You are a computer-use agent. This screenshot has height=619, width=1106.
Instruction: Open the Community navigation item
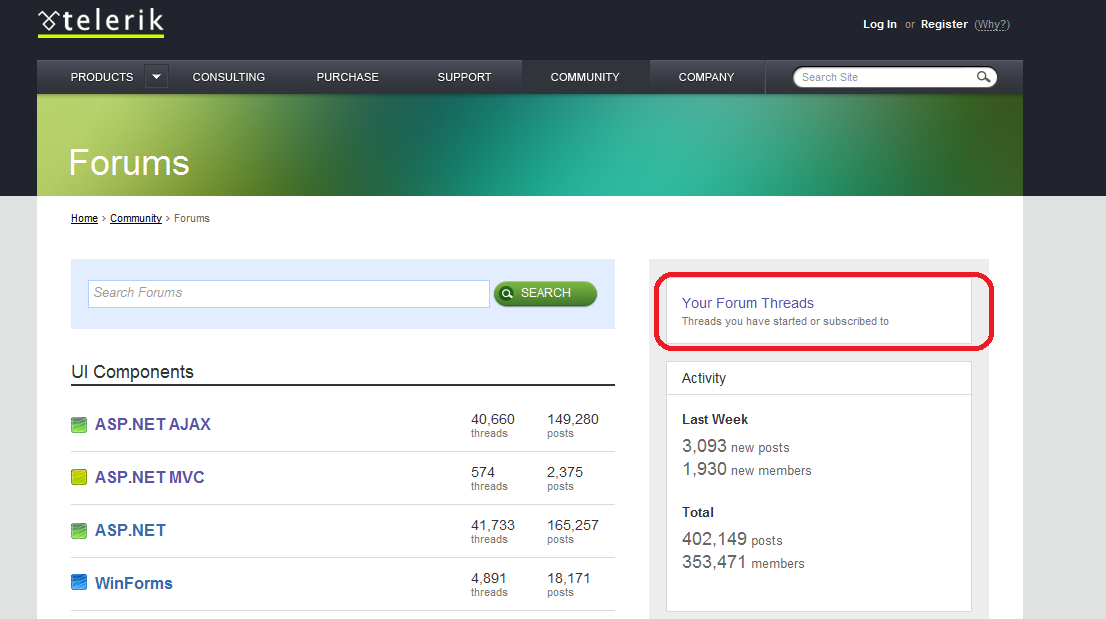585,77
